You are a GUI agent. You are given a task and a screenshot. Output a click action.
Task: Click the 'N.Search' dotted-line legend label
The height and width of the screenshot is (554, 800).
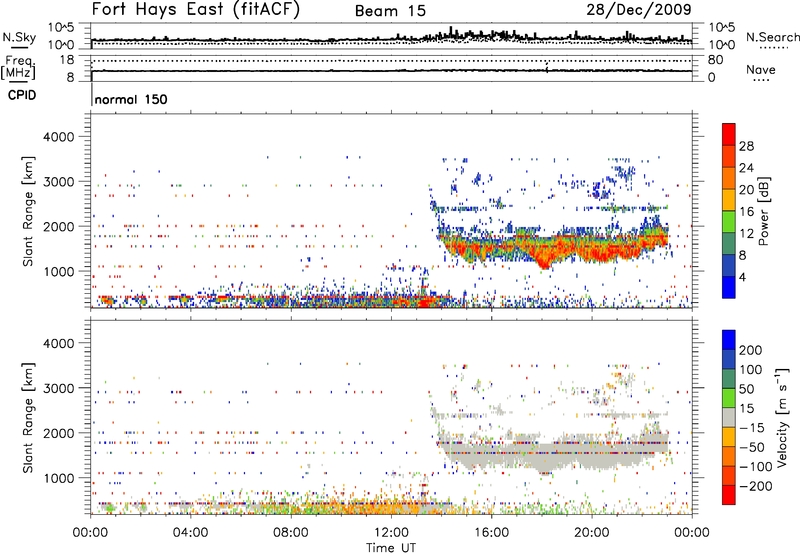[x=773, y=37]
